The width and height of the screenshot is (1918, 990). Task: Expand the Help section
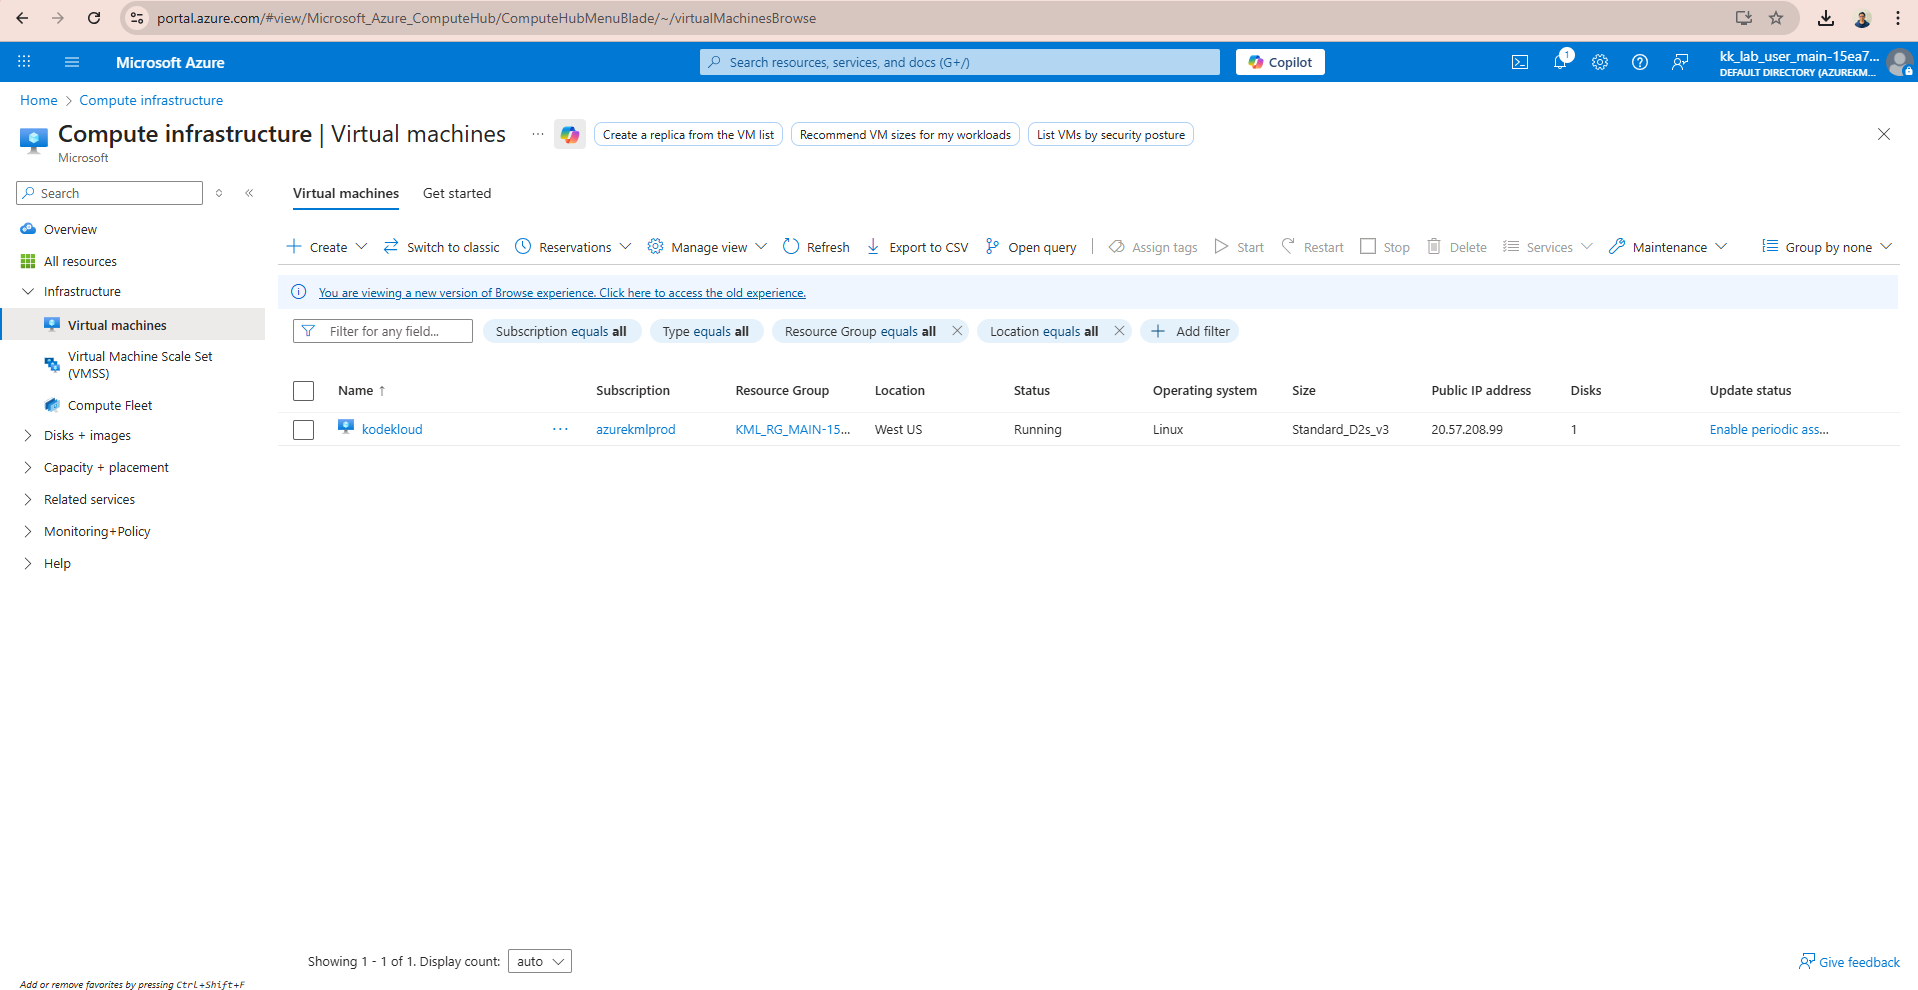click(27, 563)
